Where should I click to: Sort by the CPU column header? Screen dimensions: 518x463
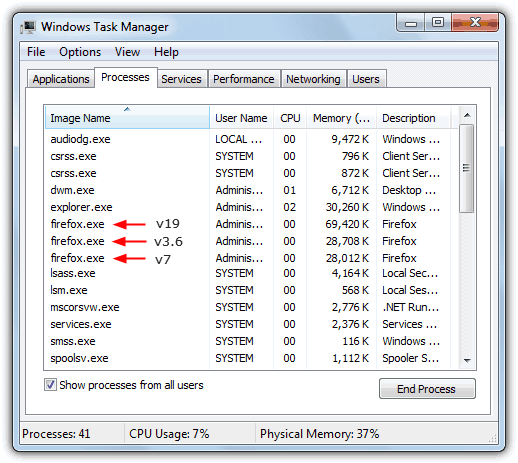coord(290,118)
